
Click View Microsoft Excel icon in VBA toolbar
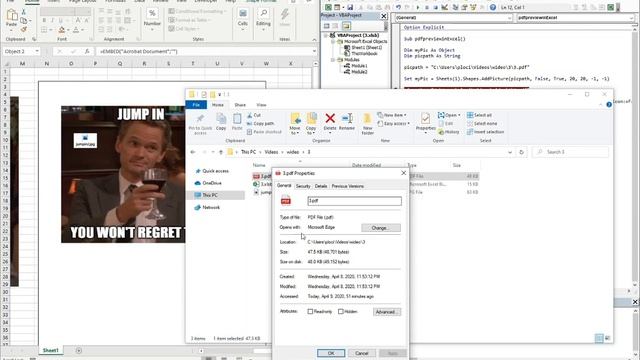pos(329,7)
